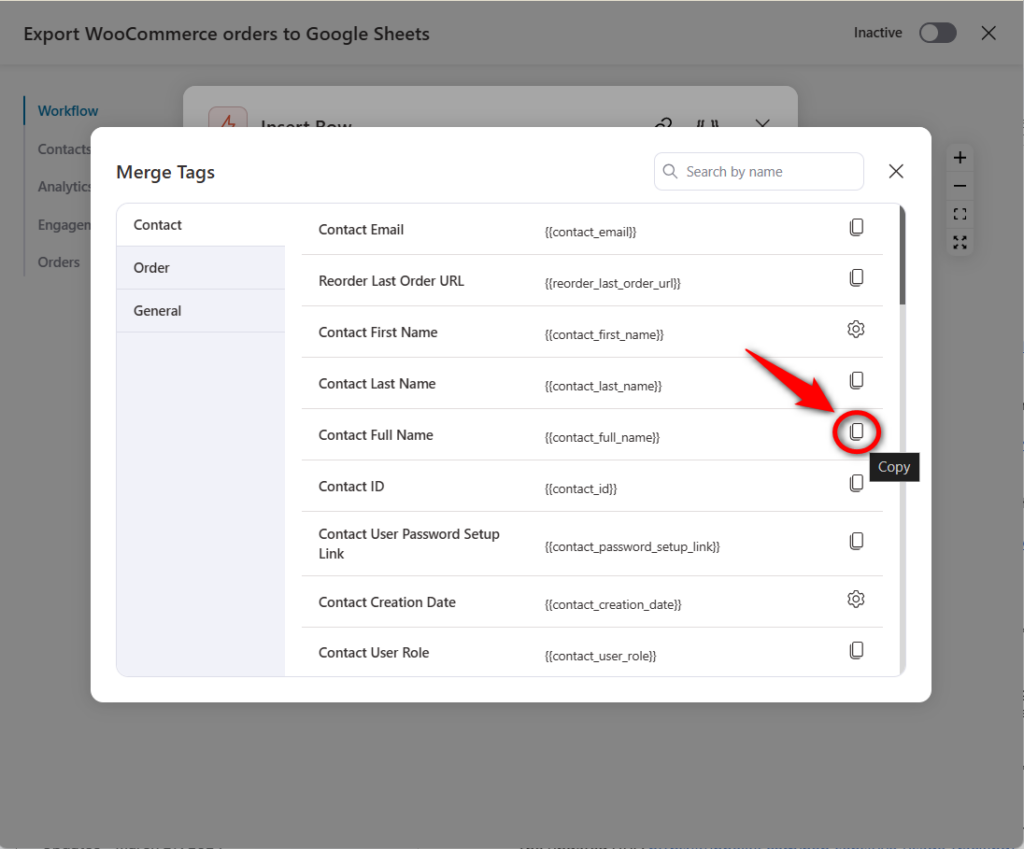Close the automation editor window
The height and width of the screenshot is (849, 1024).
[x=989, y=33]
